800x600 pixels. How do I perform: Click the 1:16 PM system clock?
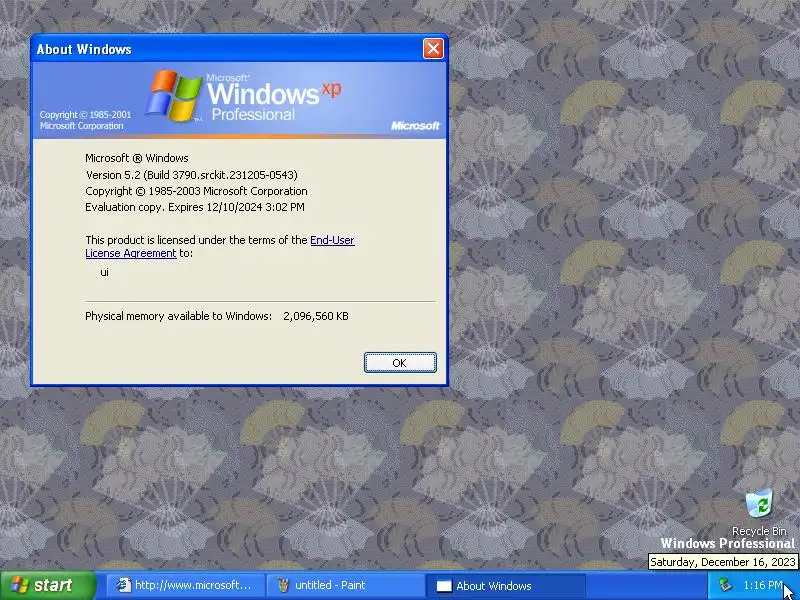point(763,585)
